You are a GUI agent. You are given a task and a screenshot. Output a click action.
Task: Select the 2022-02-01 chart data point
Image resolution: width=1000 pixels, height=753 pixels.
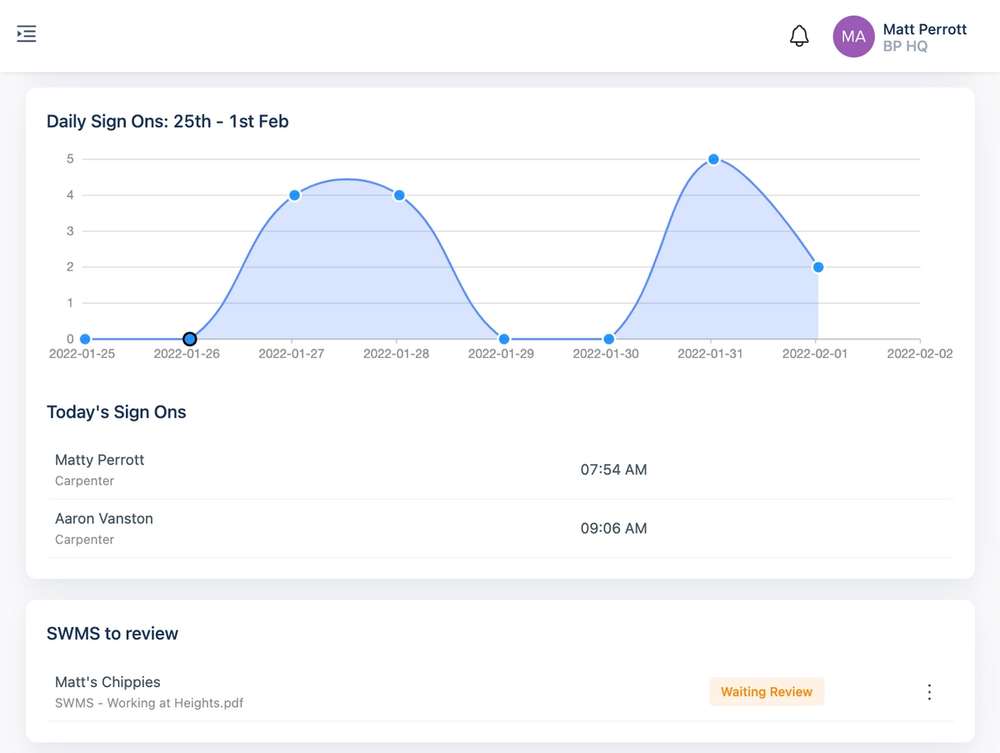point(818,267)
